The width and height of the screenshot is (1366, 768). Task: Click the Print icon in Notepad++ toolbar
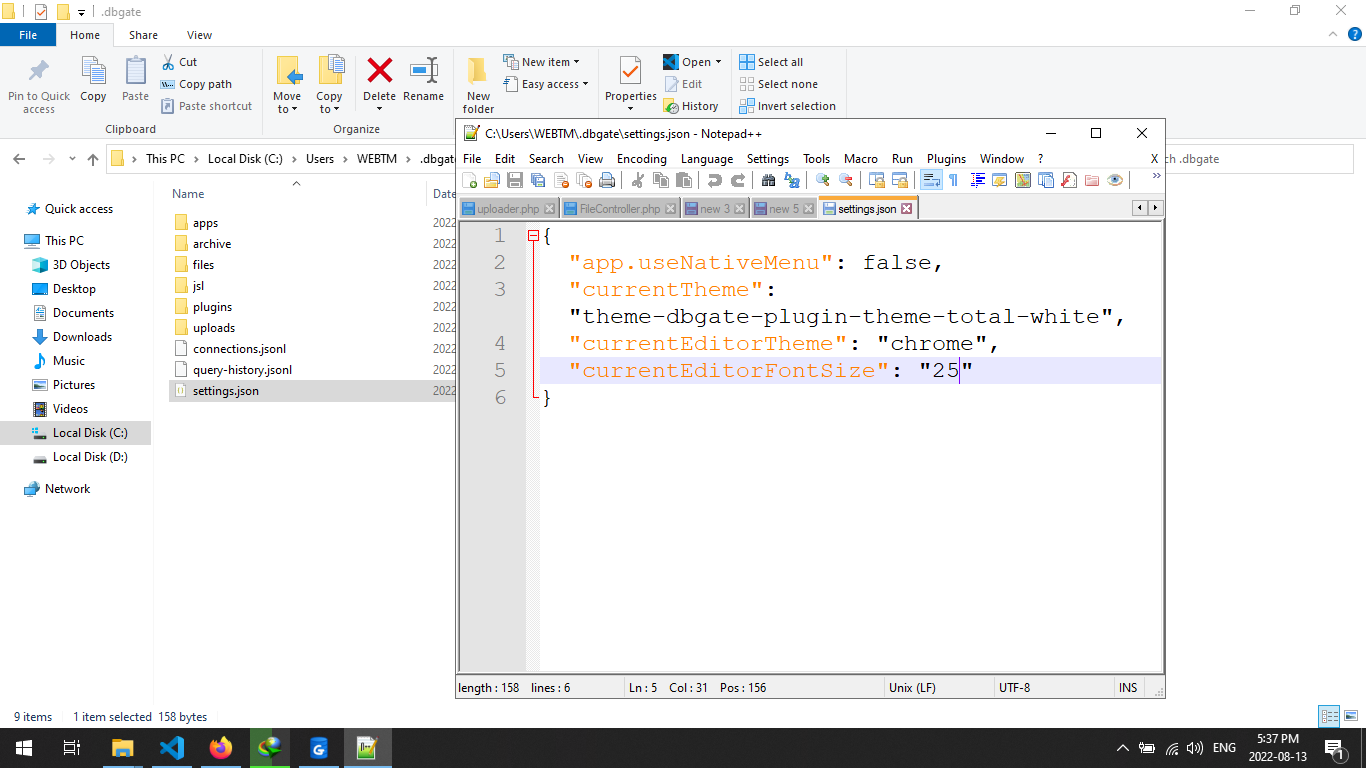click(x=607, y=180)
